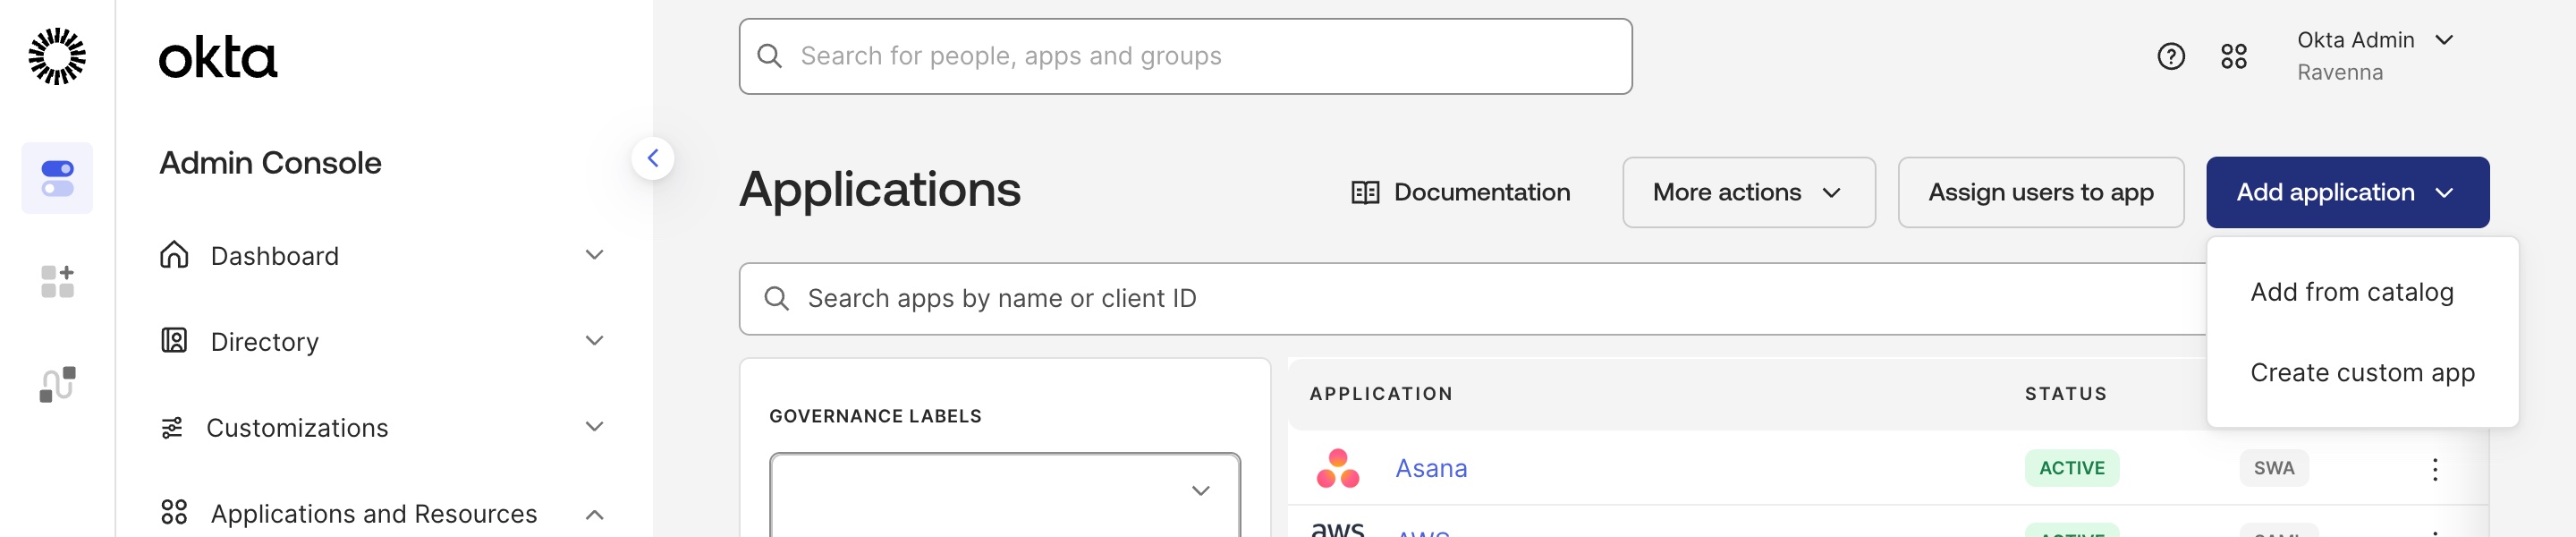The height and width of the screenshot is (537, 2576).
Task: Focus the Search apps by name field
Action: pyautogui.click(x=1472, y=298)
